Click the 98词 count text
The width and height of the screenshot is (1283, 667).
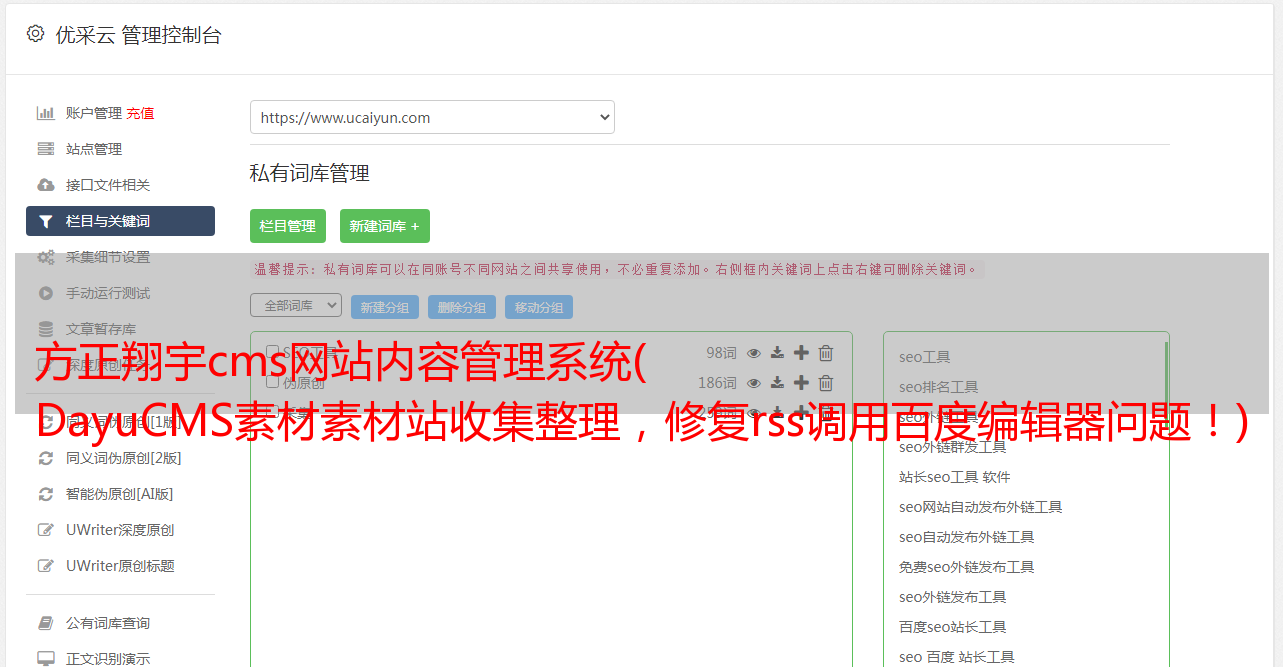pyautogui.click(x=721, y=353)
